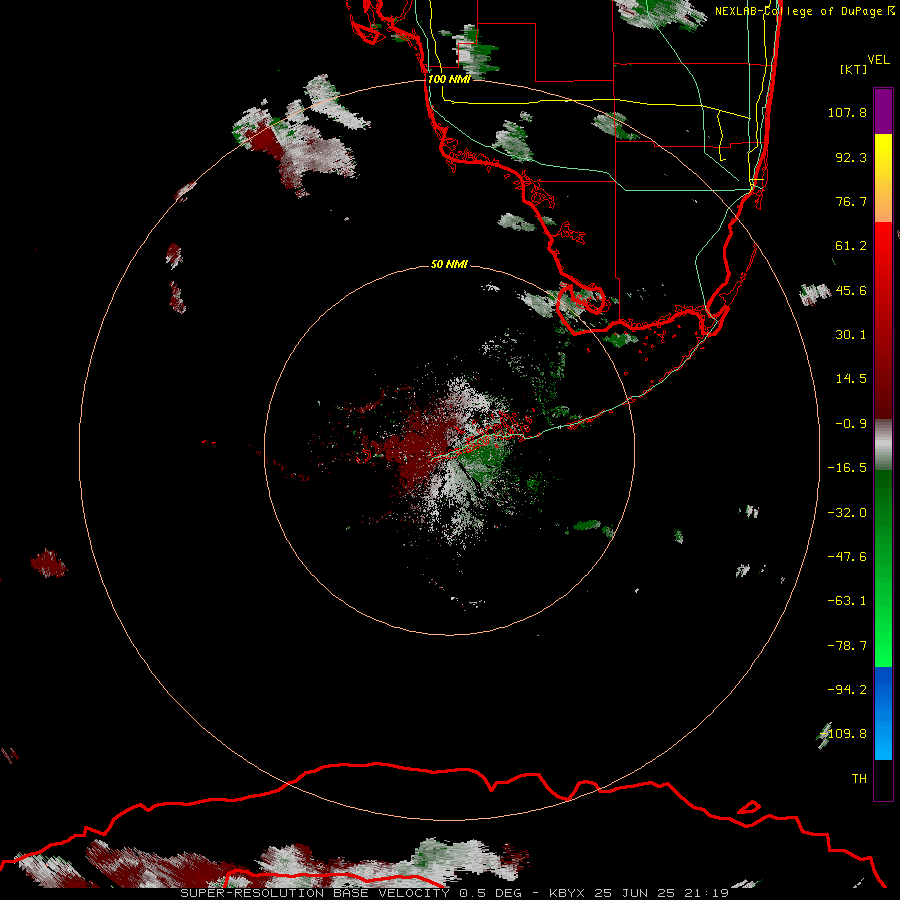Click the 100 NMI range ring label
This screenshot has height=900, width=900.
pyautogui.click(x=449, y=79)
